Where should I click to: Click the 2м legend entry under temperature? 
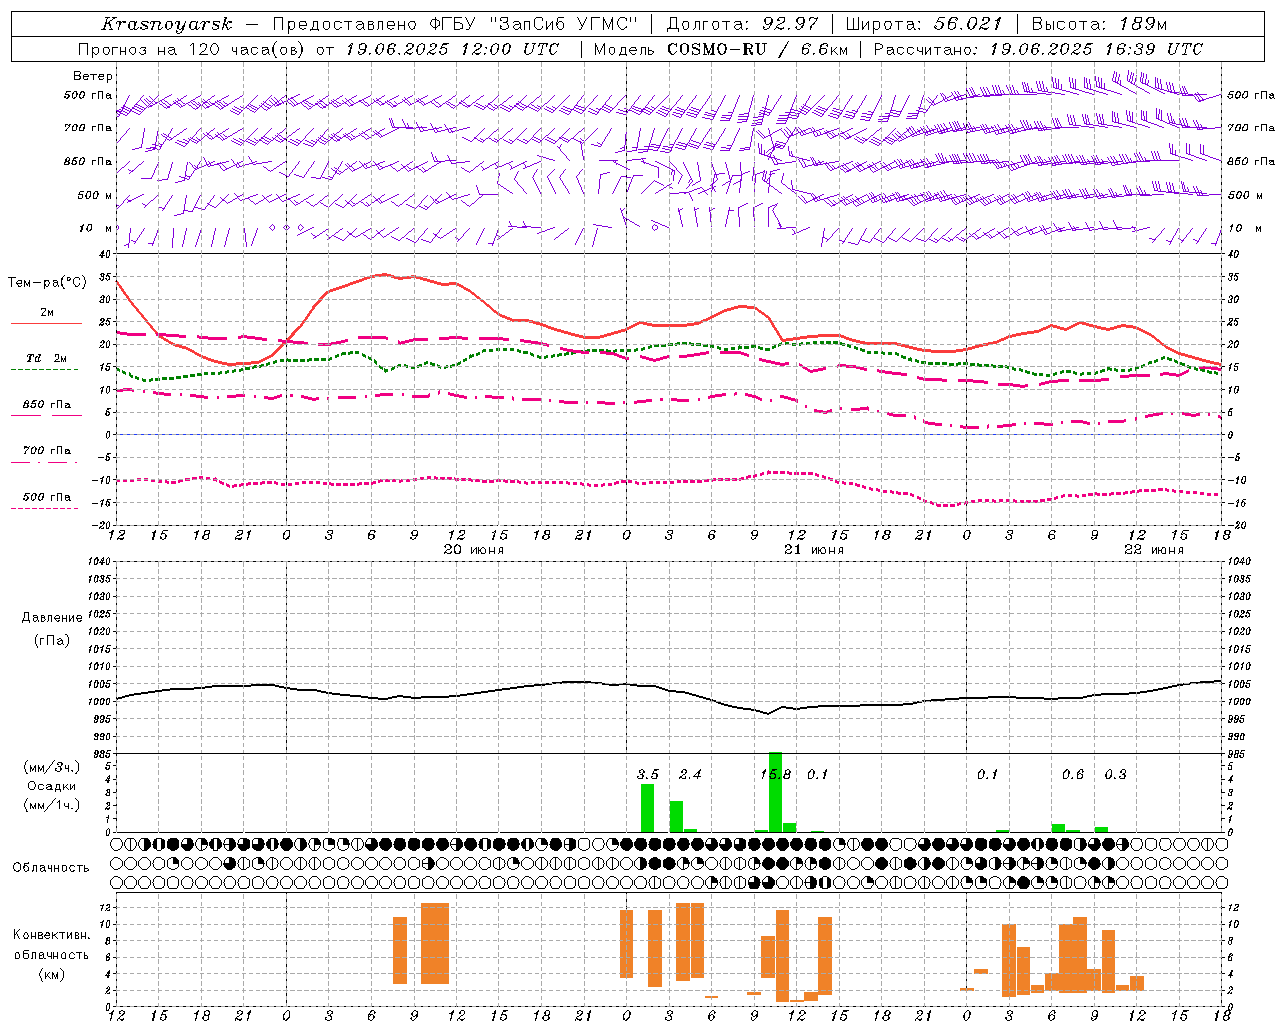(x=47, y=313)
